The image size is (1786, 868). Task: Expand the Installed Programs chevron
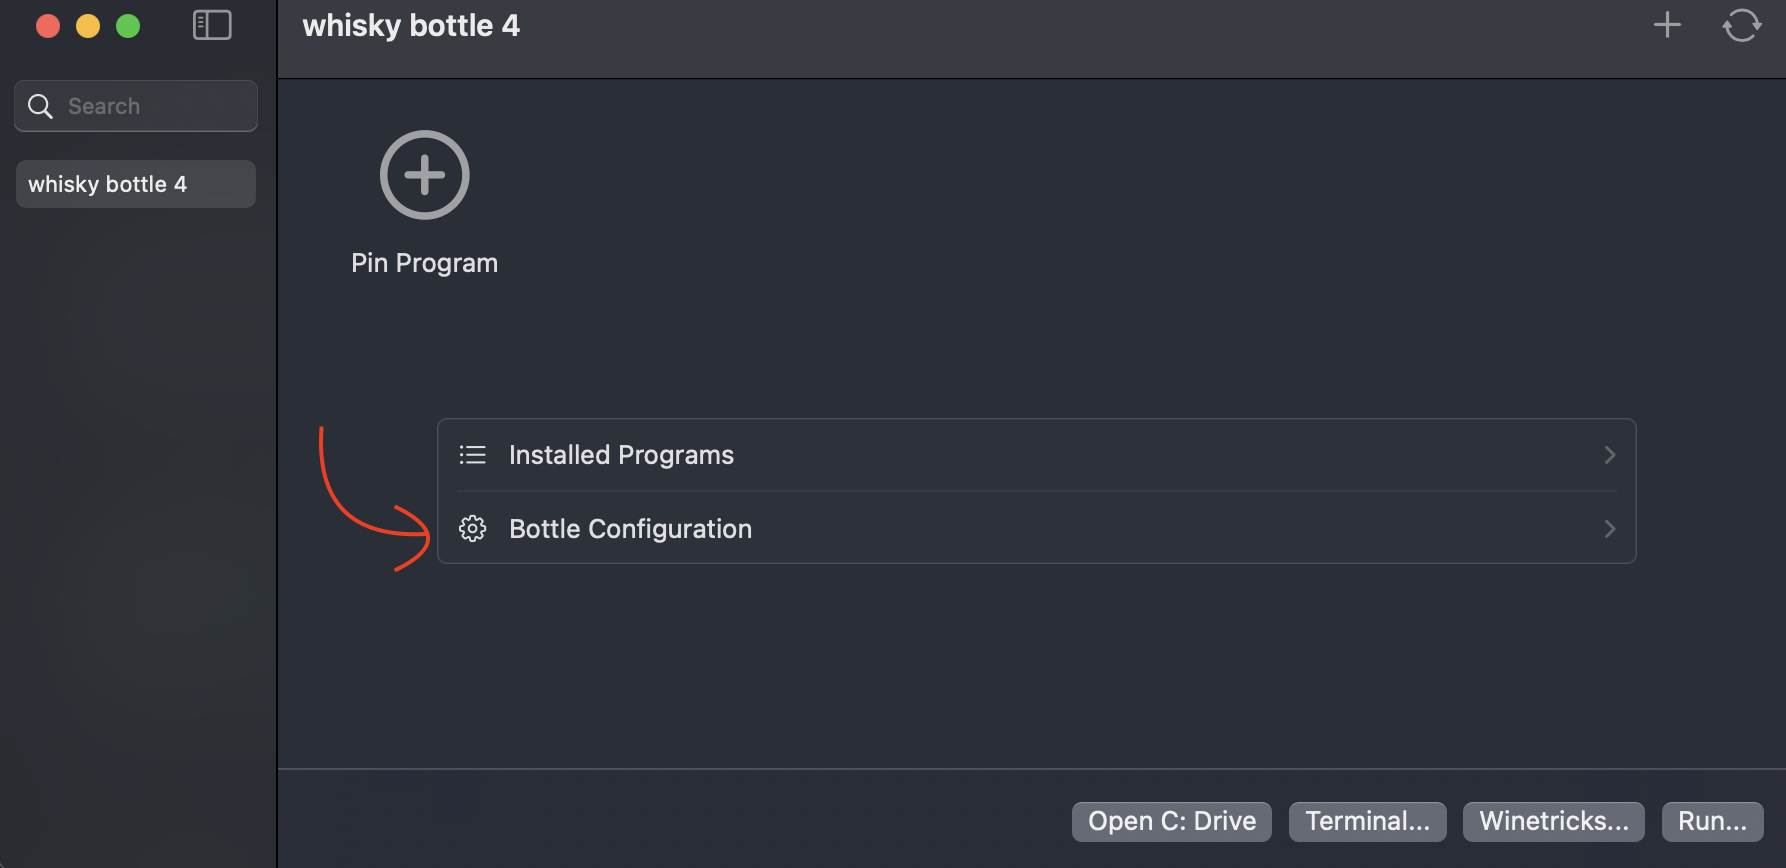[x=1609, y=455]
